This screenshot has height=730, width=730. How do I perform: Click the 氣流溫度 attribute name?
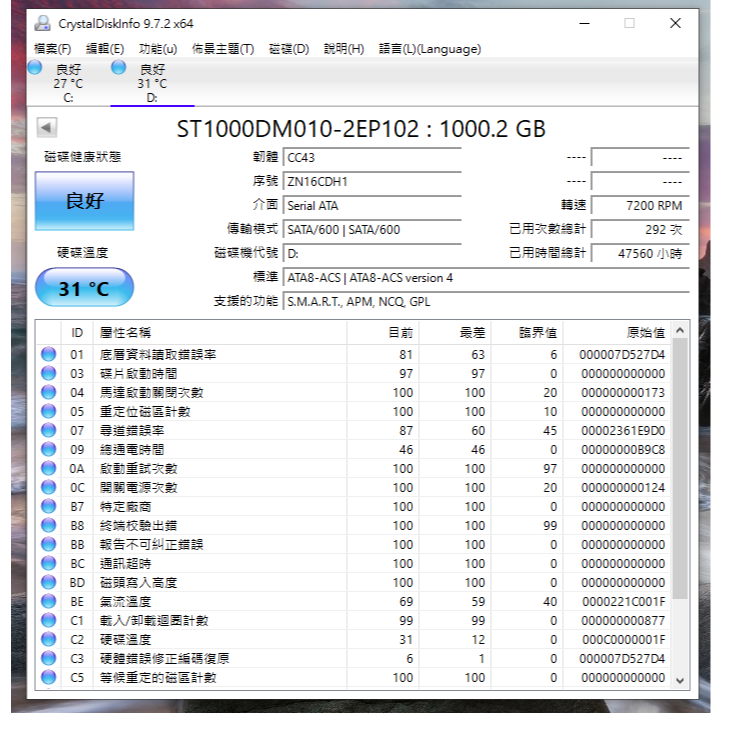point(126,602)
